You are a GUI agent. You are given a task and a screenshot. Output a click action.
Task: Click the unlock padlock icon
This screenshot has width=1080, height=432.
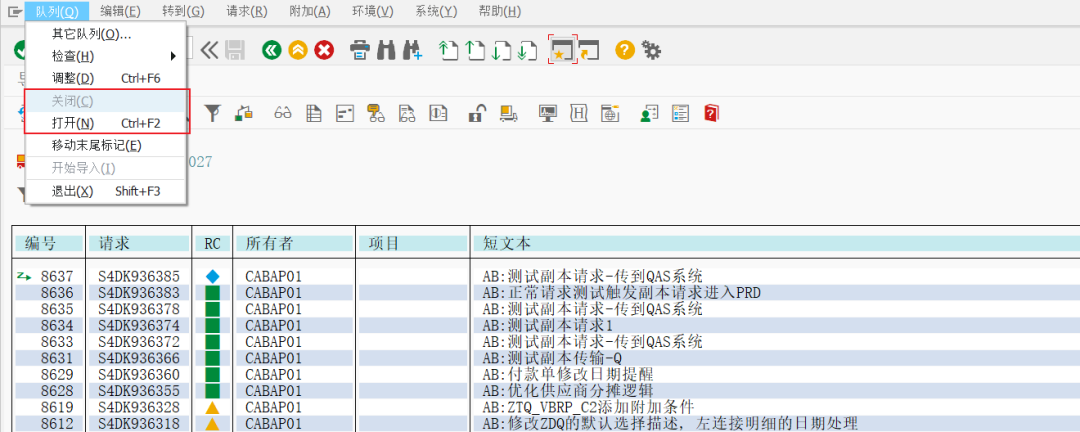(x=476, y=114)
